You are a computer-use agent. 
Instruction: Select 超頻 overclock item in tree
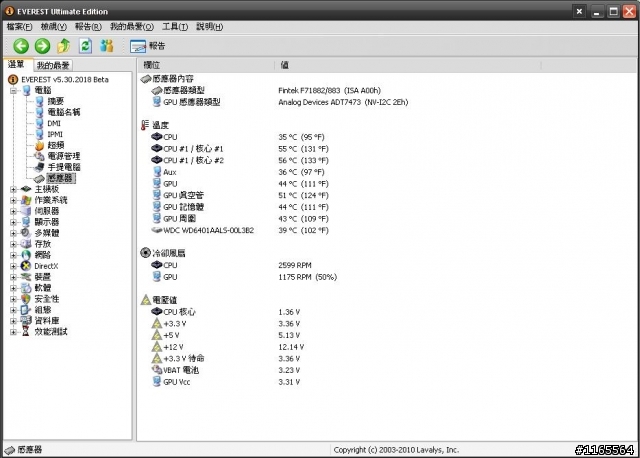pyautogui.click(x=55, y=145)
